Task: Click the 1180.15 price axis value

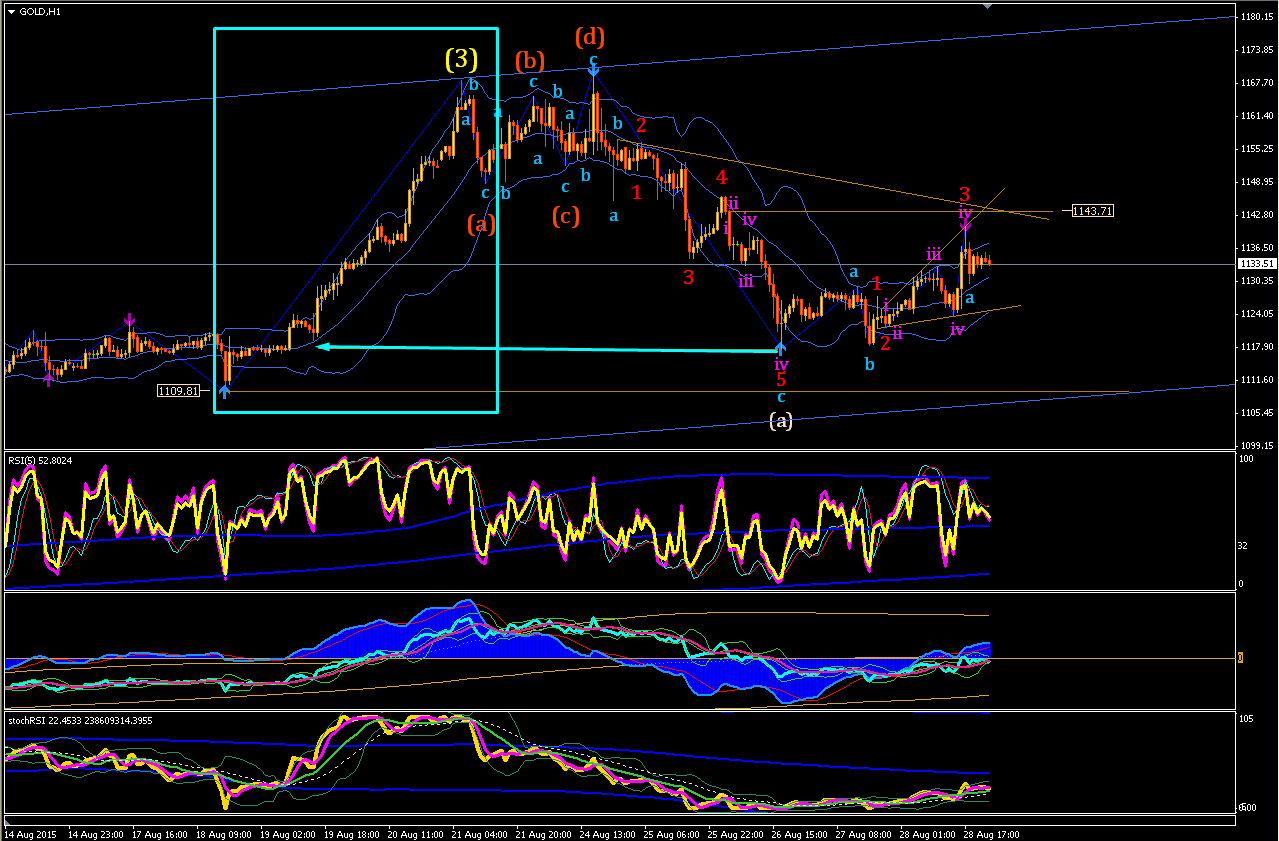Action: pos(1256,17)
